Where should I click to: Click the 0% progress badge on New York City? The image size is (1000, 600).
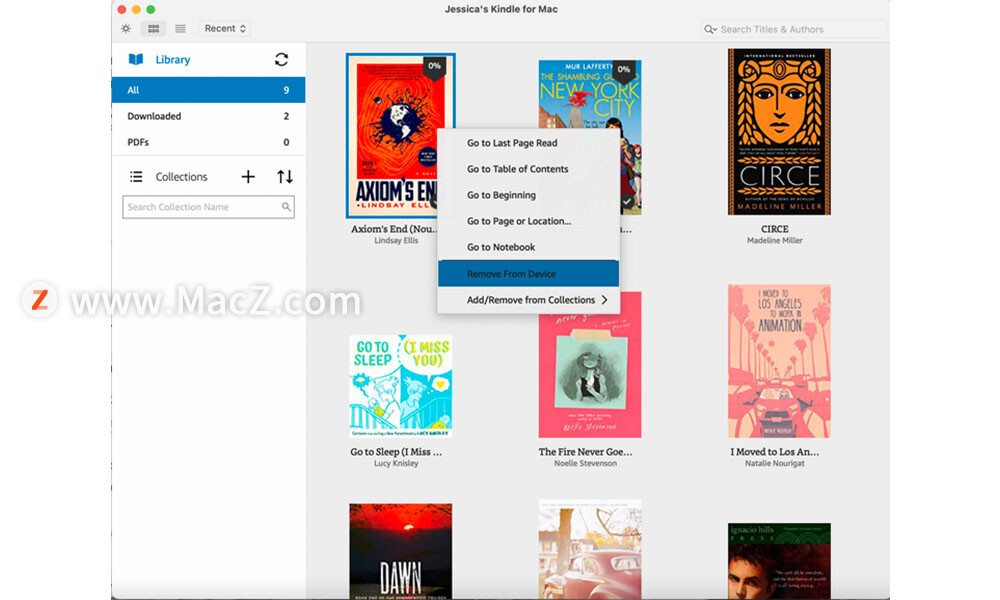click(624, 70)
